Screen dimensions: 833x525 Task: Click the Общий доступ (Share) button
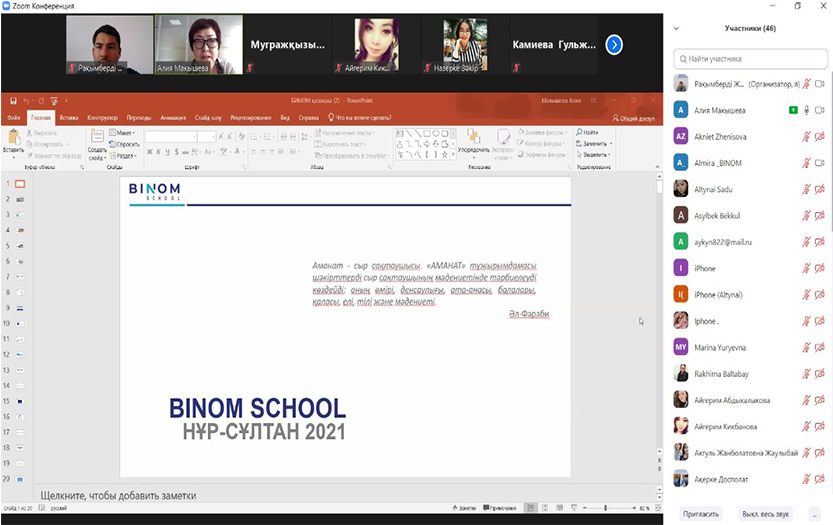tap(633, 118)
